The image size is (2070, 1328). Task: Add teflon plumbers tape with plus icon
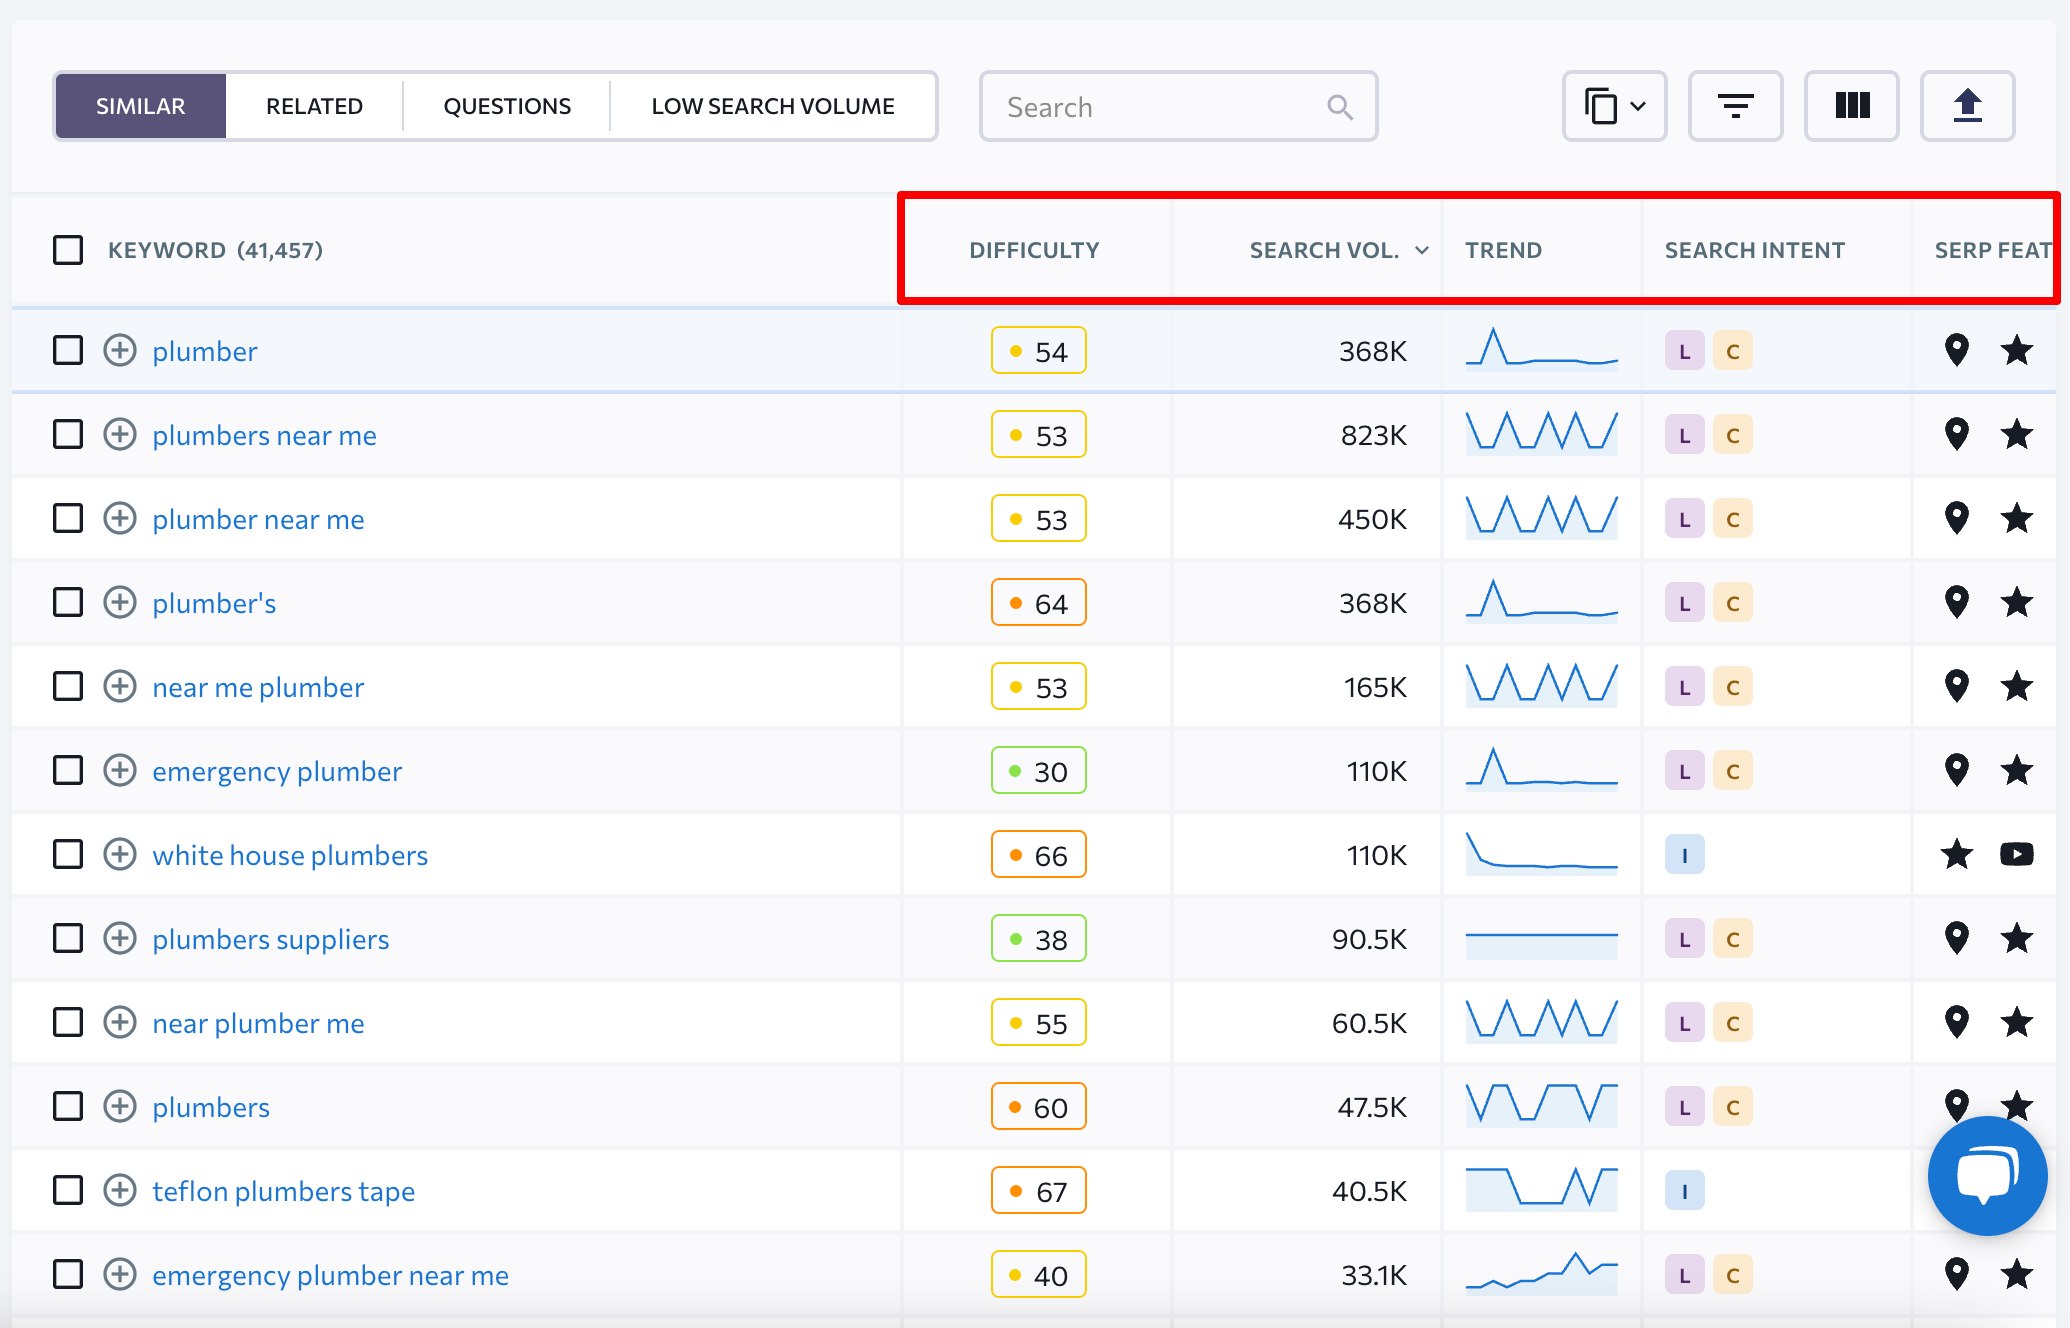tap(120, 1191)
